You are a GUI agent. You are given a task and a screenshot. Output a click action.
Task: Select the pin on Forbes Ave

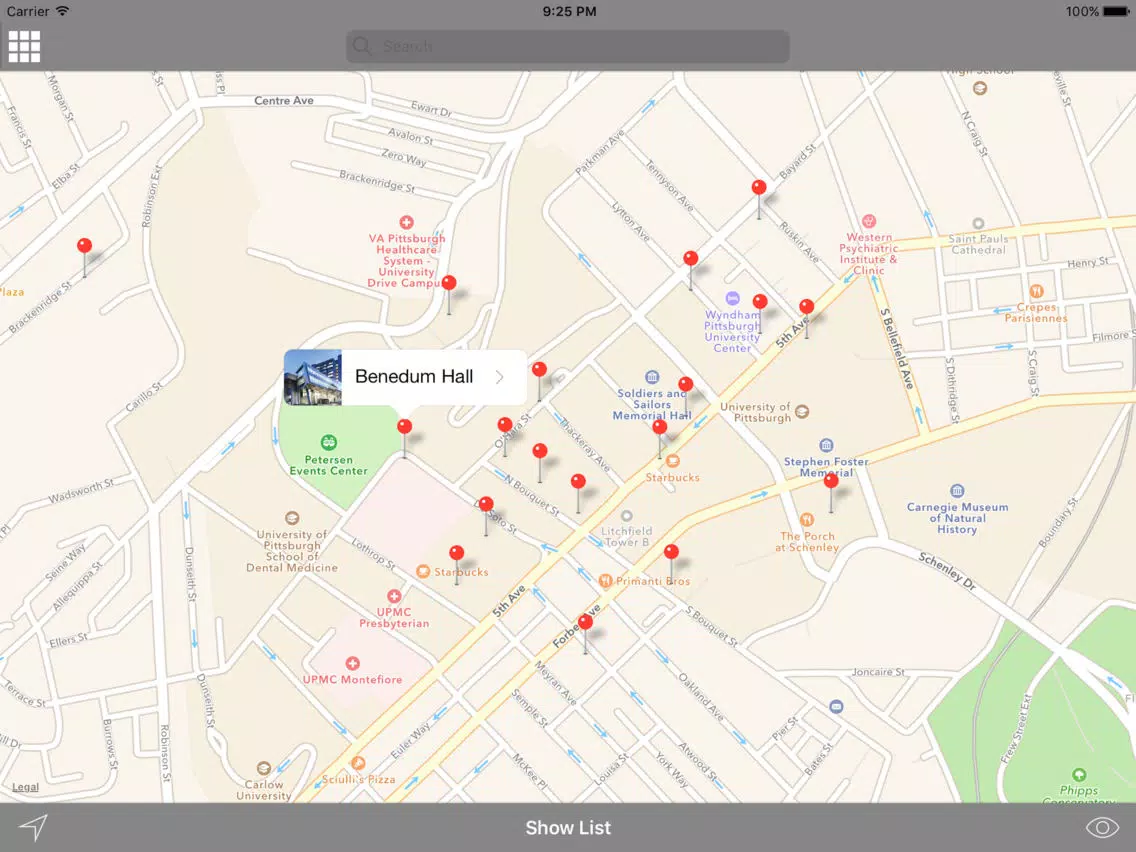pyautogui.click(x=585, y=622)
